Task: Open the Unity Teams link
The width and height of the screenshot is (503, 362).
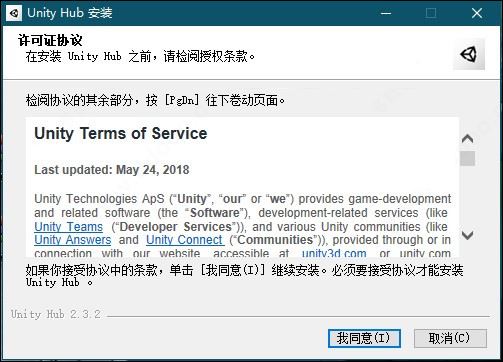Action: tap(69, 227)
